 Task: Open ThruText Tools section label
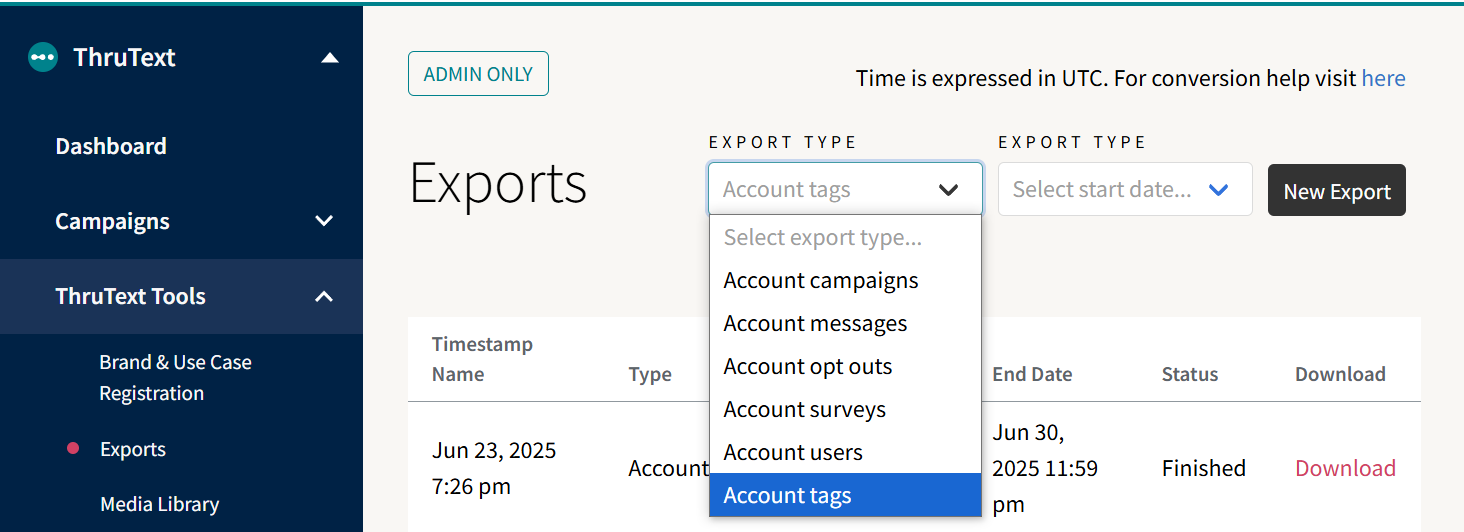coord(130,296)
